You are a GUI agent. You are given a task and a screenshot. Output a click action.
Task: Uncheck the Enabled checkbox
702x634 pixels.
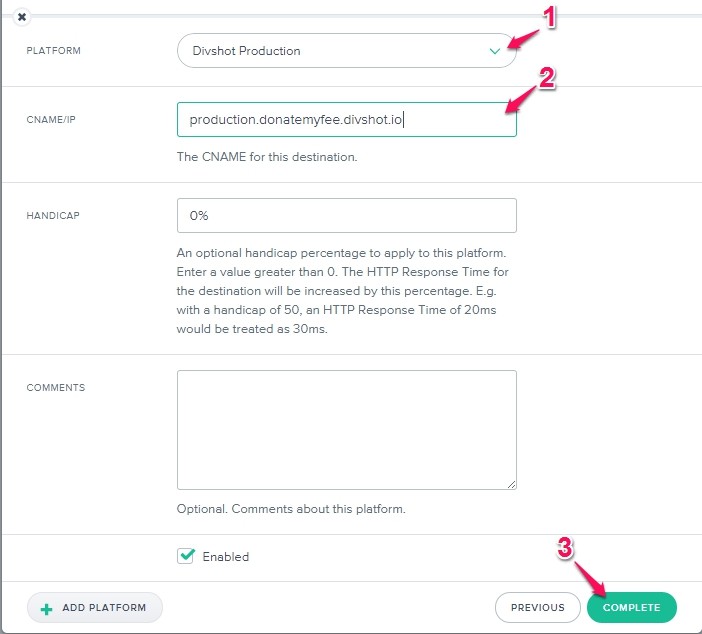pos(186,556)
